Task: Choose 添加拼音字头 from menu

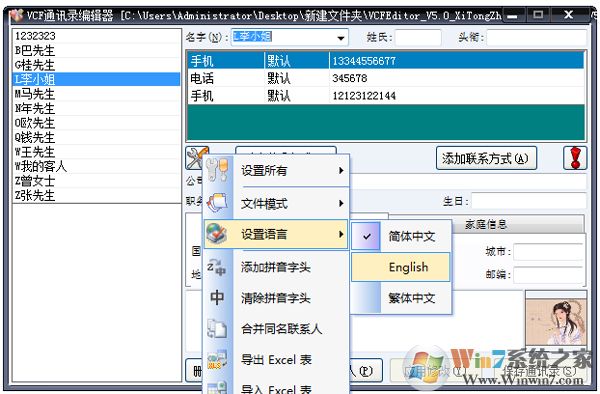Action: (276, 267)
